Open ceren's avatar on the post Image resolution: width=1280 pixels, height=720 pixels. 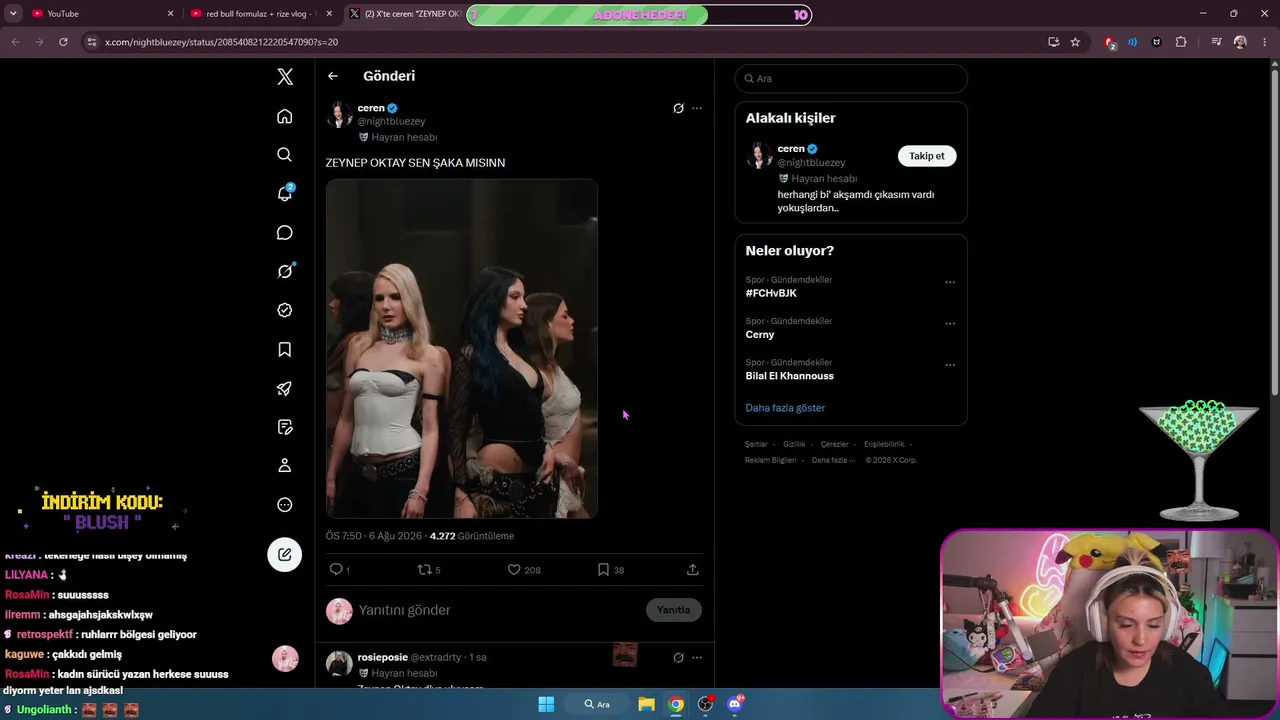[339, 114]
